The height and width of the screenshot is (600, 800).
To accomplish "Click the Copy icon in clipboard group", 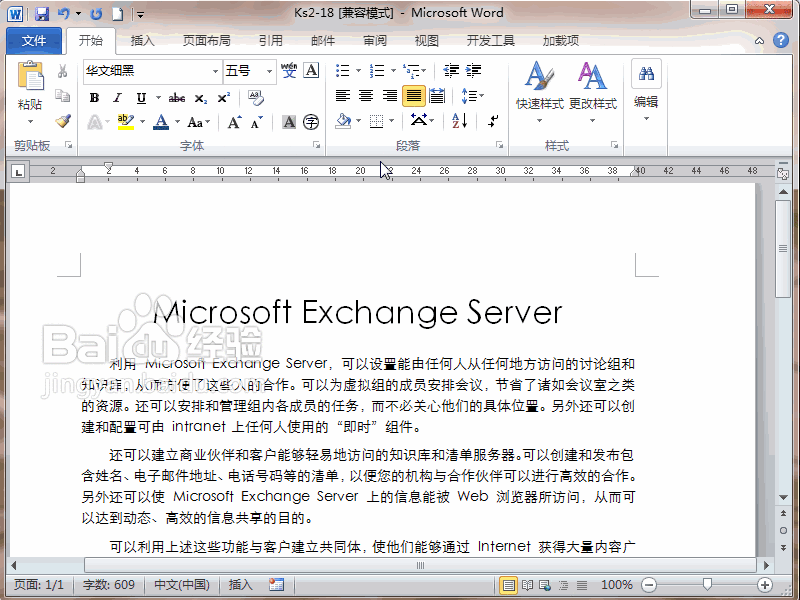I will pyautogui.click(x=62, y=96).
